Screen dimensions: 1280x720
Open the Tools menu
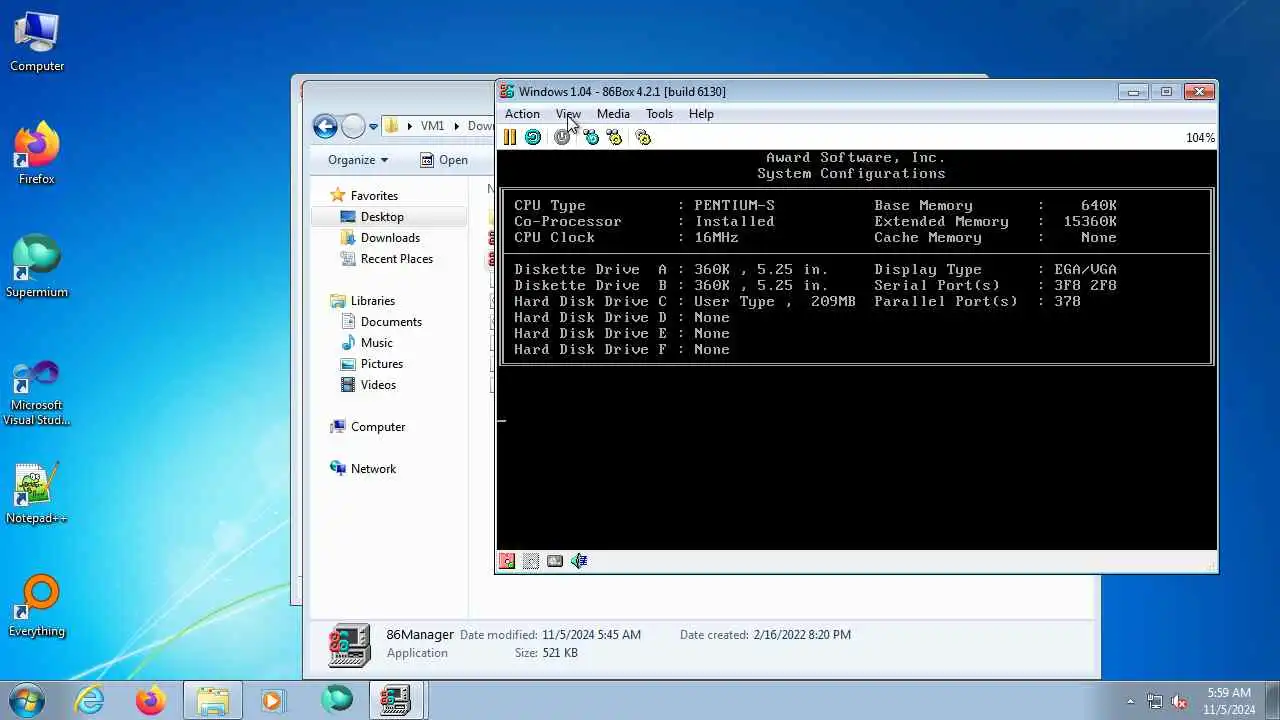coord(659,114)
